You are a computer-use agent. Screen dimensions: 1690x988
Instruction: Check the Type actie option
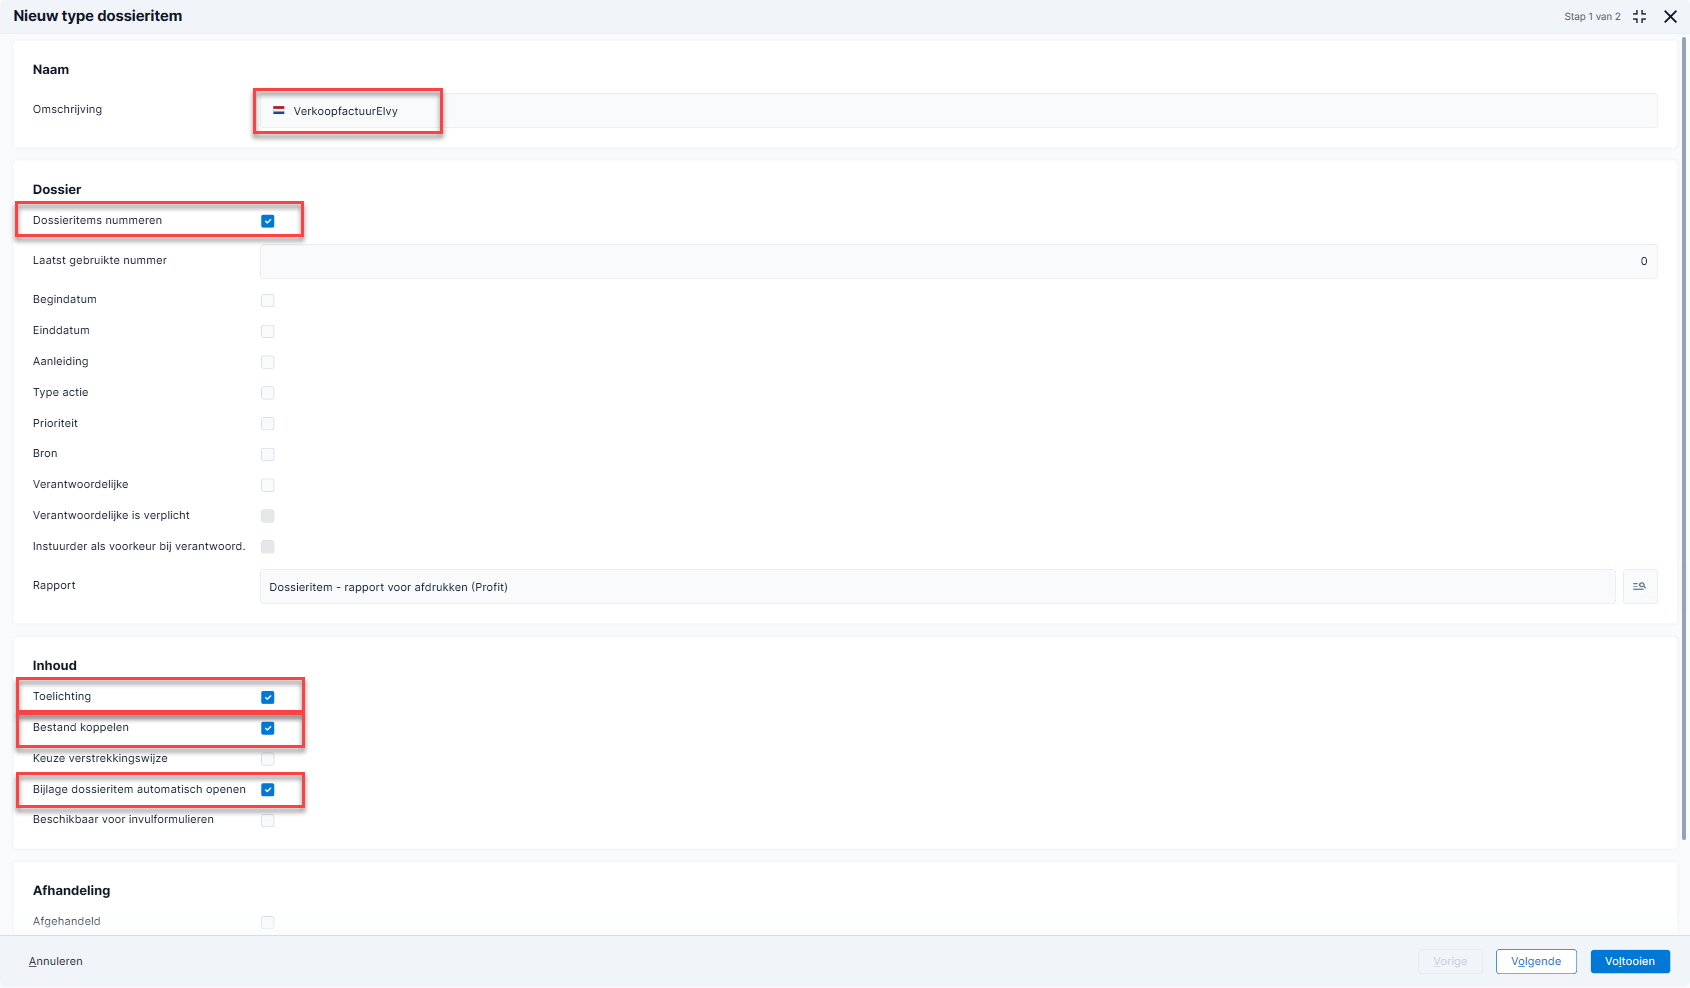pos(268,393)
